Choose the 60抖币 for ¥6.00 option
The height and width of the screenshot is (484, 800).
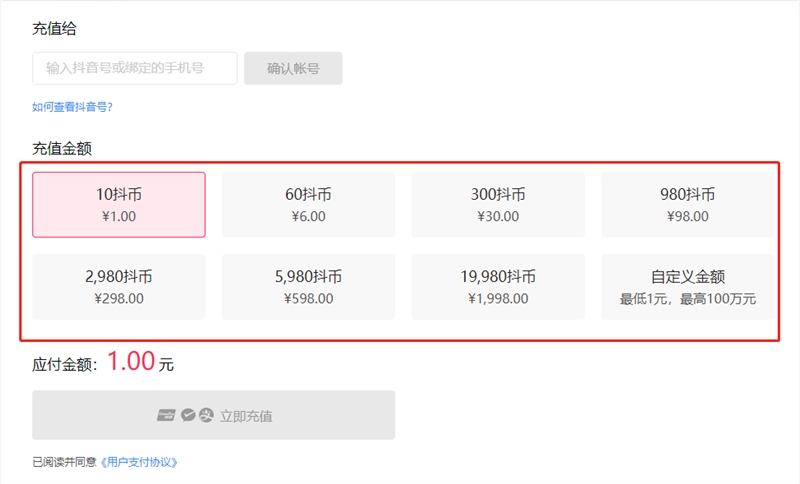(308, 204)
